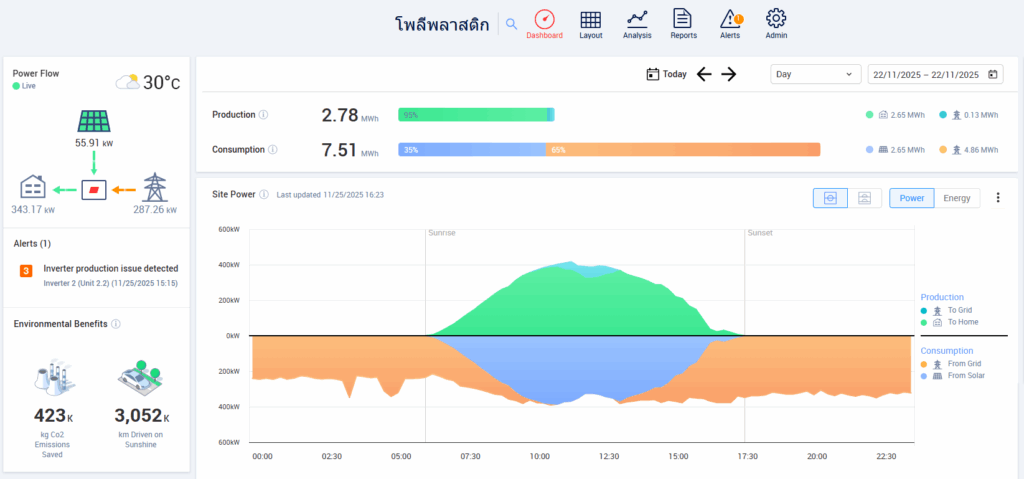Open the Site Power three-dot menu
The width and height of the screenshot is (1024, 479).
(x=998, y=198)
